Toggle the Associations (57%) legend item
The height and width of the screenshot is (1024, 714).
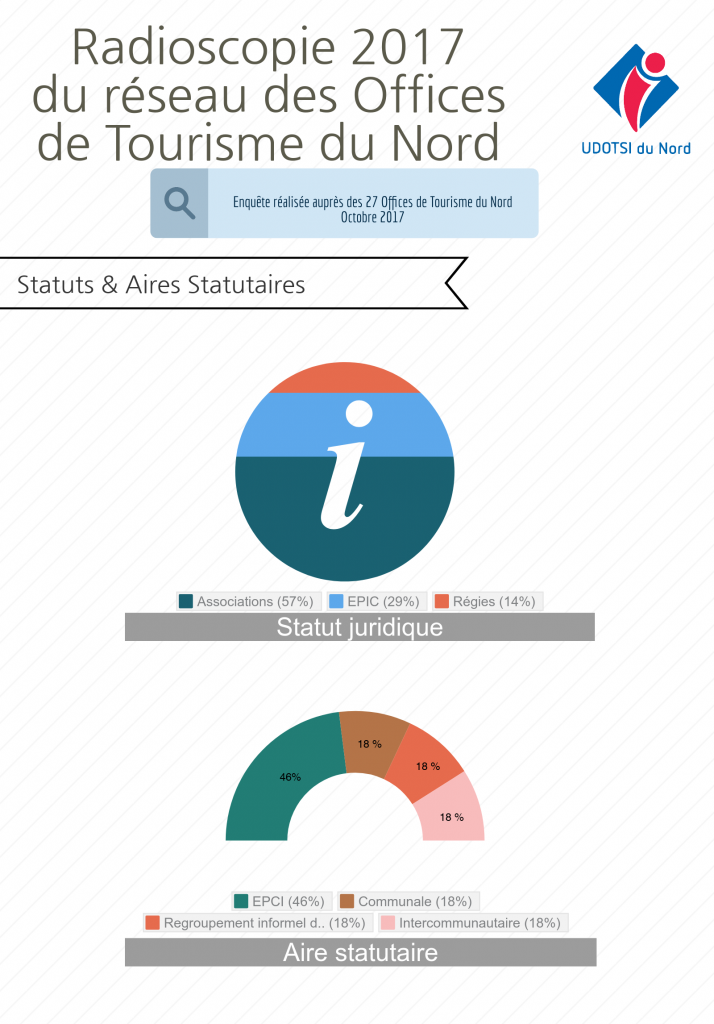click(249, 601)
